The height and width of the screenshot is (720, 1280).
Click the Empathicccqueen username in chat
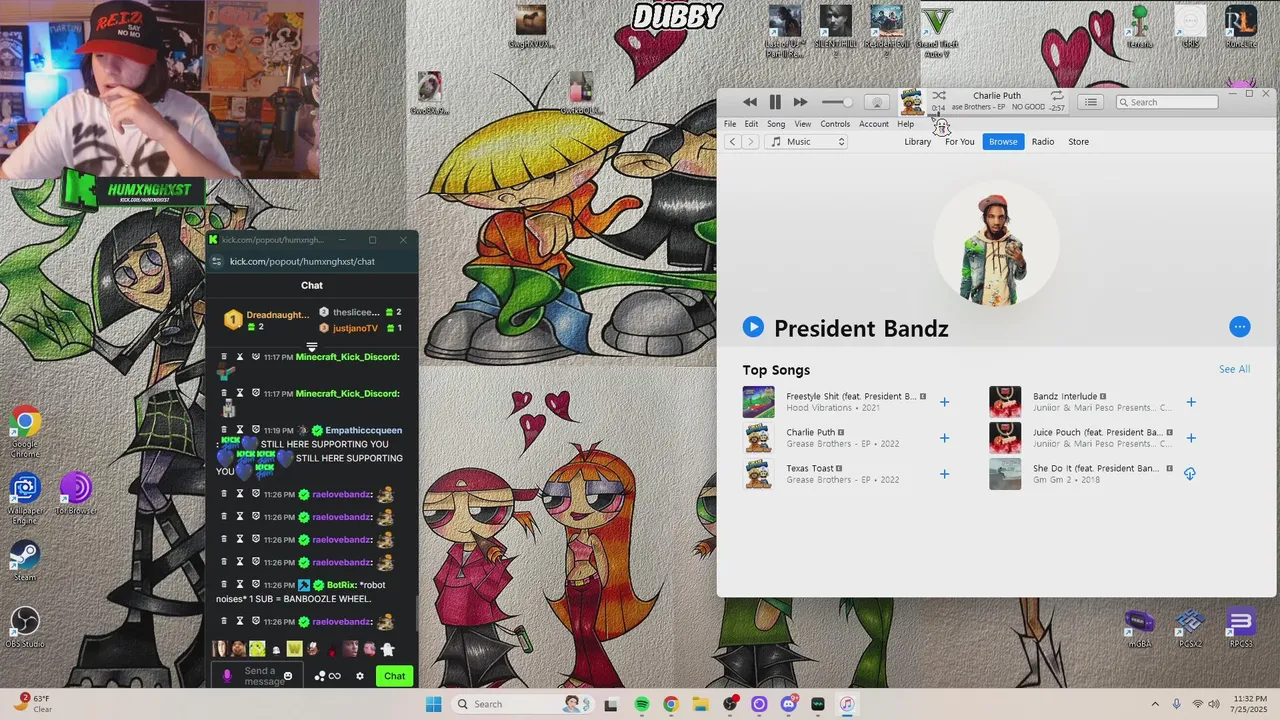[x=363, y=430]
